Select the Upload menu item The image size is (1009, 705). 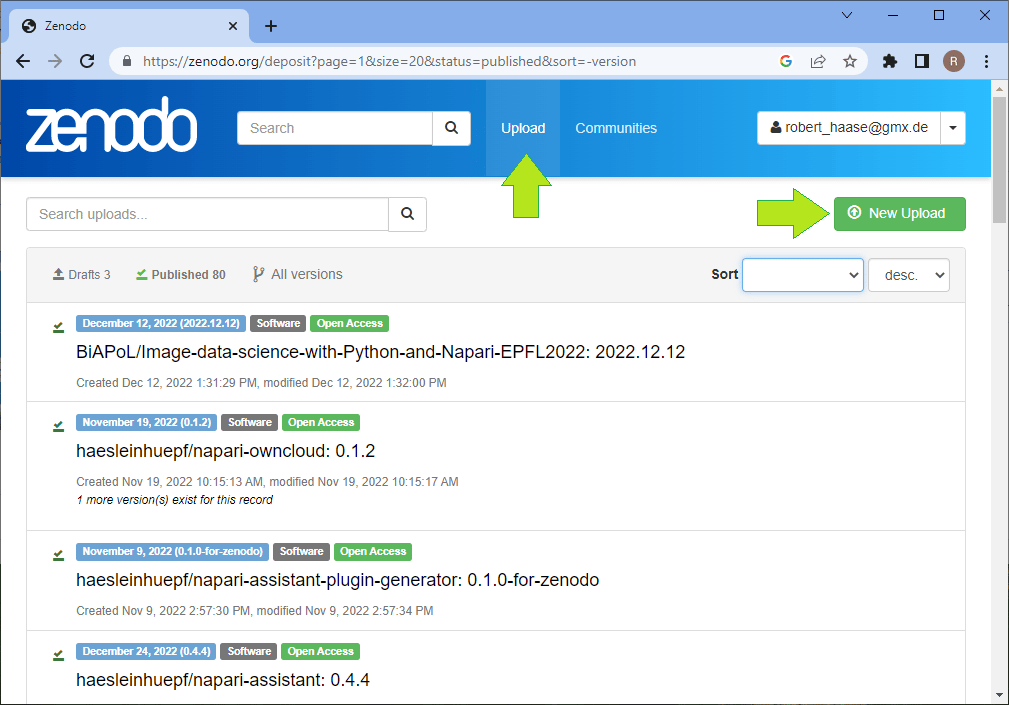tap(523, 128)
